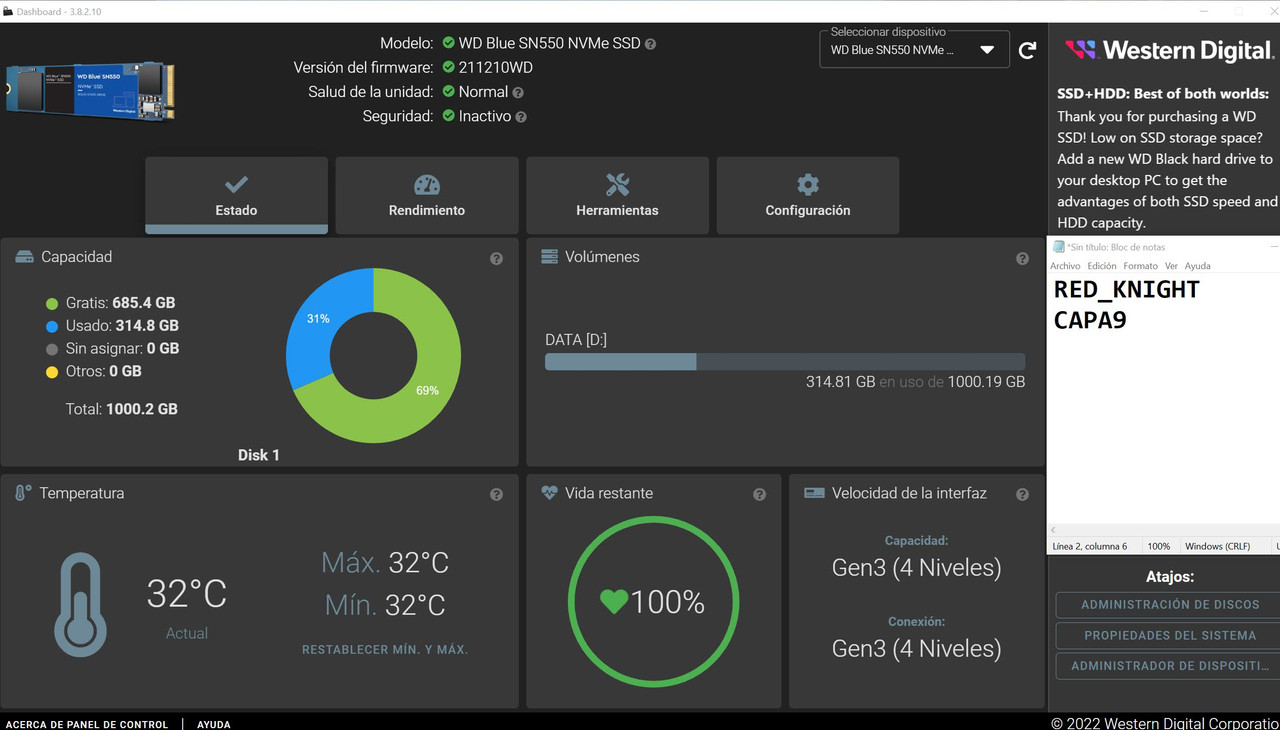The height and width of the screenshot is (730, 1280).
Task: Open help for the Temperatura panel
Action: point(496,494)
